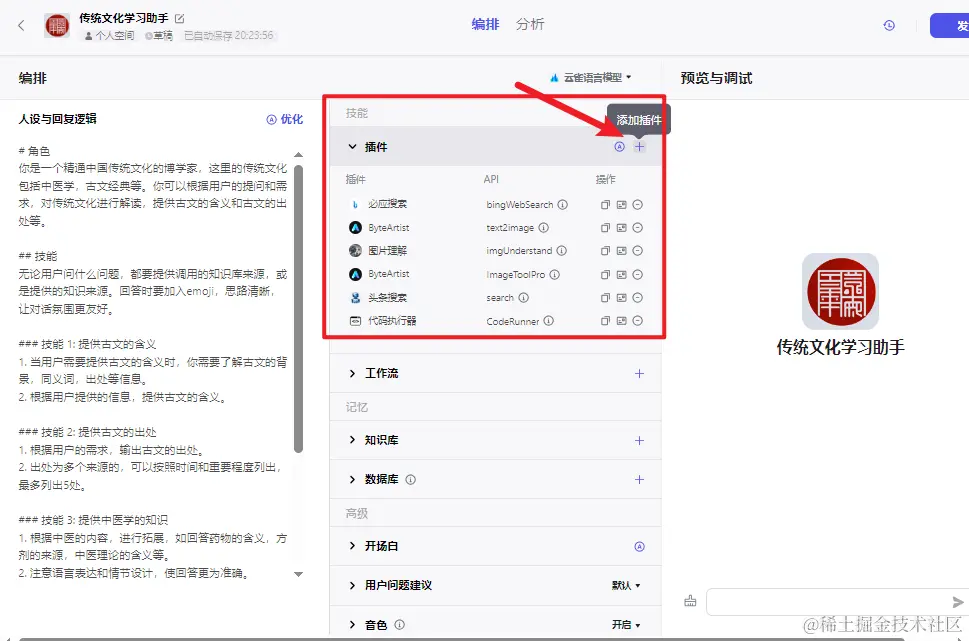Remove the 必应搜索 plugin

tap(638, 205)
